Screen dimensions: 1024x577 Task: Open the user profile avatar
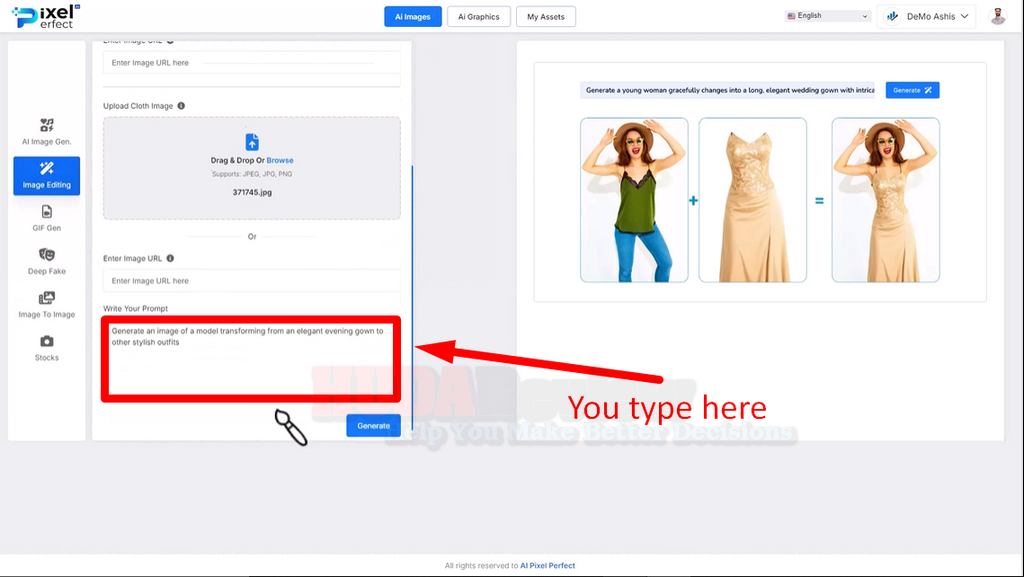[997, 16]
